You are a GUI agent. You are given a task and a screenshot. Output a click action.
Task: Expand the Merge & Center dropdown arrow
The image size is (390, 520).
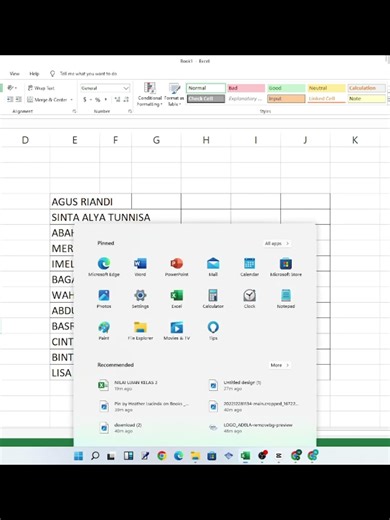click(71, 99)
